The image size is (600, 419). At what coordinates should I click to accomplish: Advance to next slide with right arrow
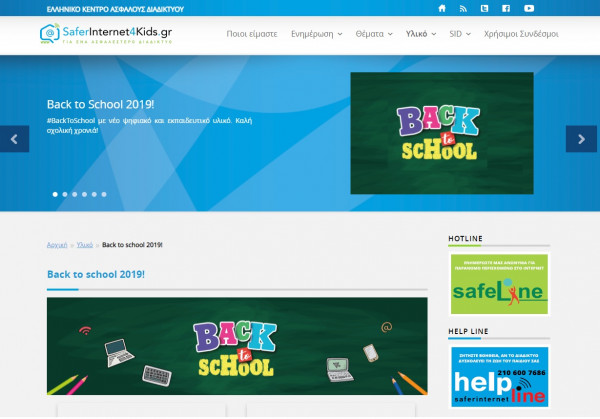[581, 139]
